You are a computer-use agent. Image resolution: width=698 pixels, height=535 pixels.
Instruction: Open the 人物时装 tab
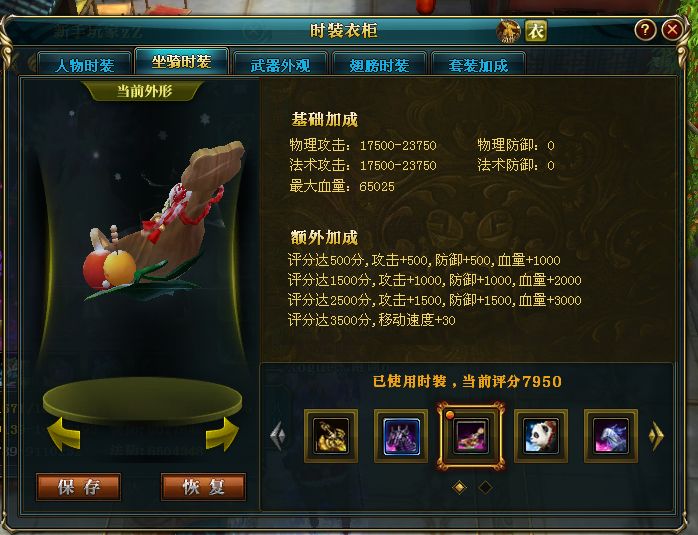[85, 65]
